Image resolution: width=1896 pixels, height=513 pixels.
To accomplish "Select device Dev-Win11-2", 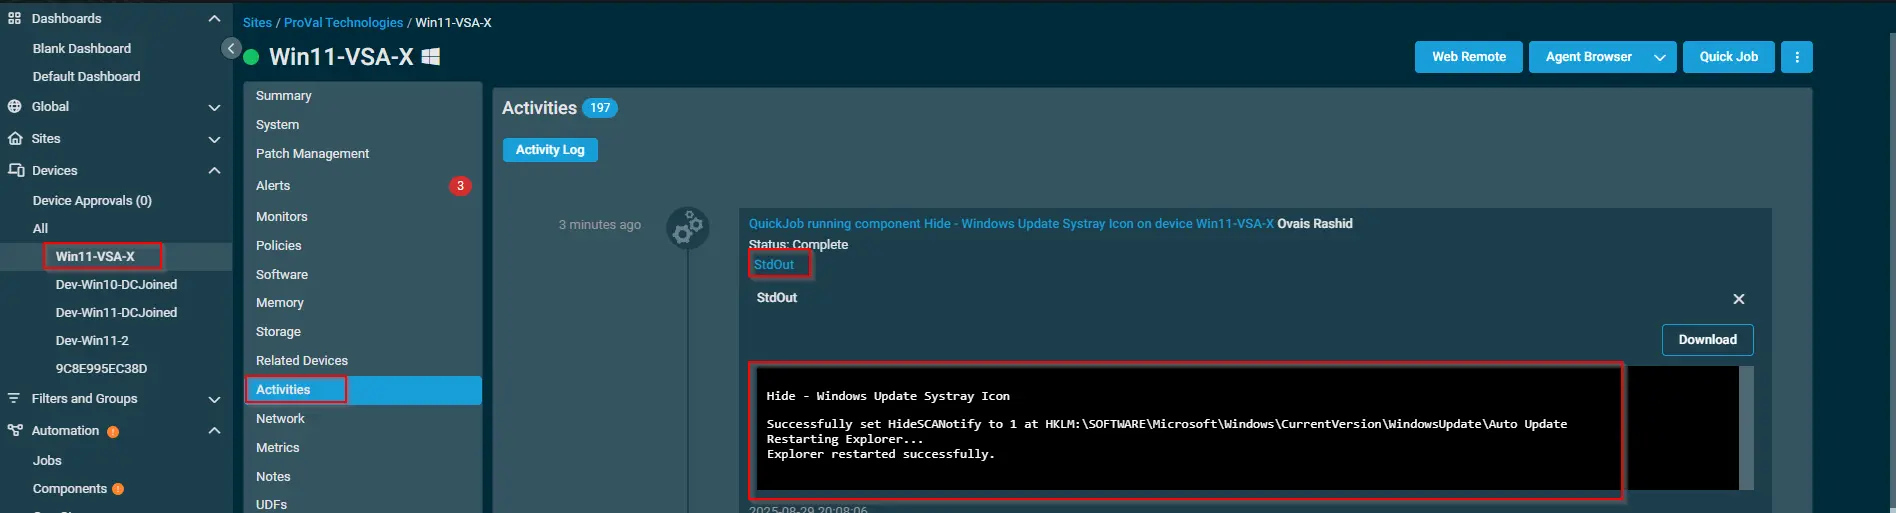I will click(92, 341).
